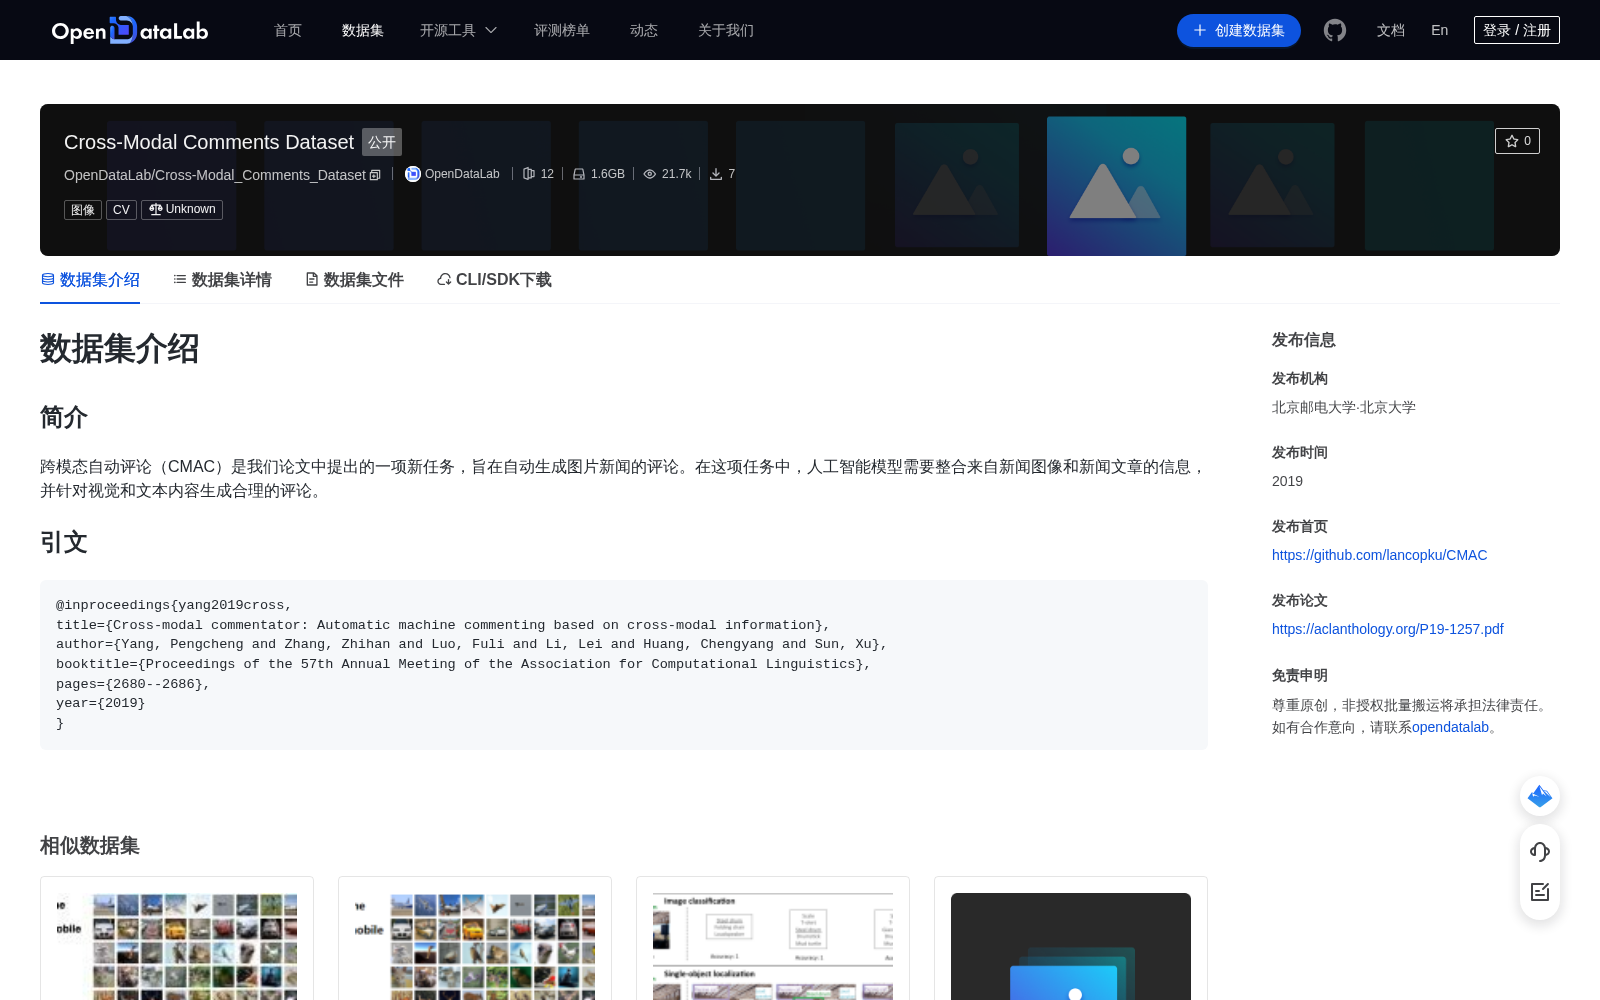Click the plus icon in 创建数据集 button
The image size is (1600, 1000).
[1200, 30]
